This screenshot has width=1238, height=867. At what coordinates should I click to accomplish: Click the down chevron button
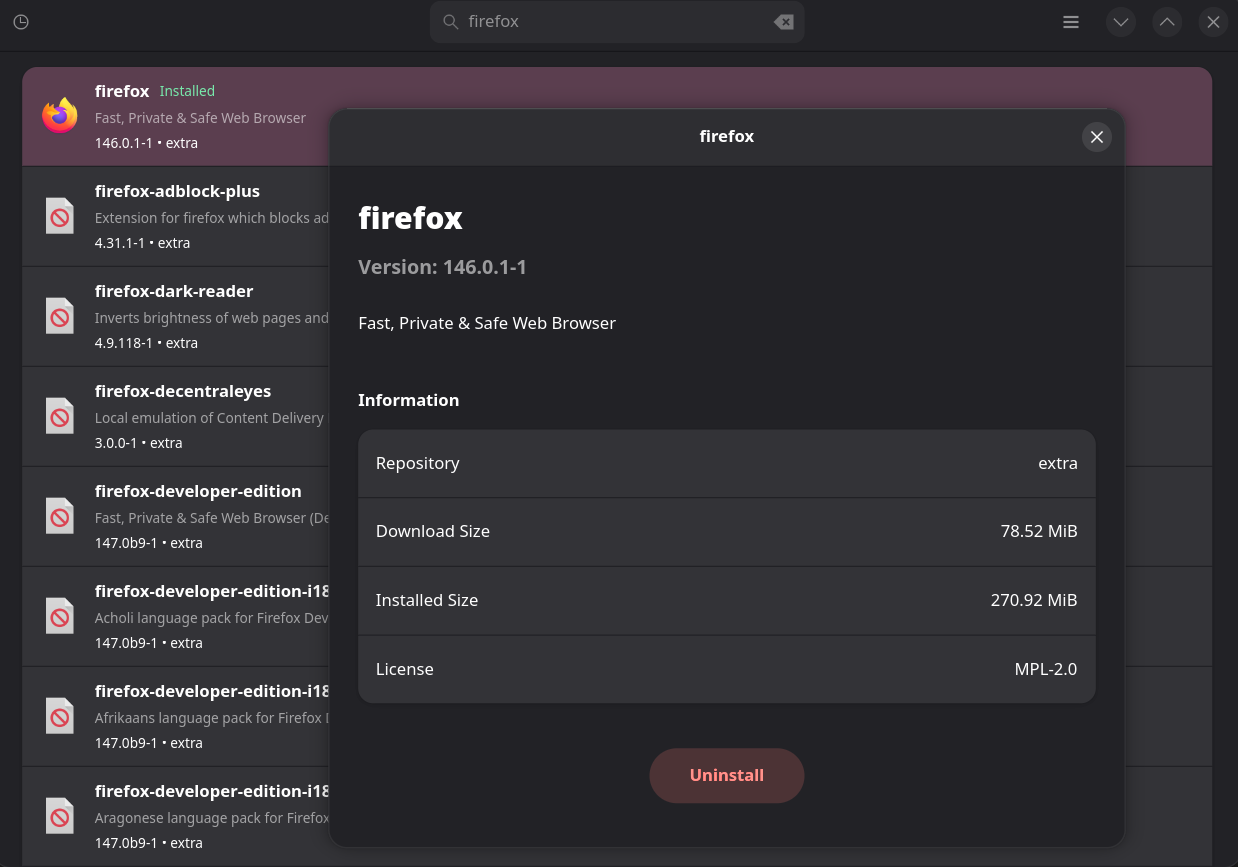1121,22
